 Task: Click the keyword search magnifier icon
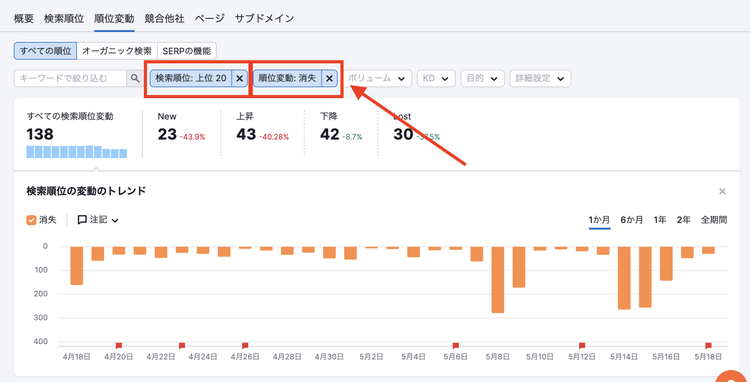tap(135, 78)
